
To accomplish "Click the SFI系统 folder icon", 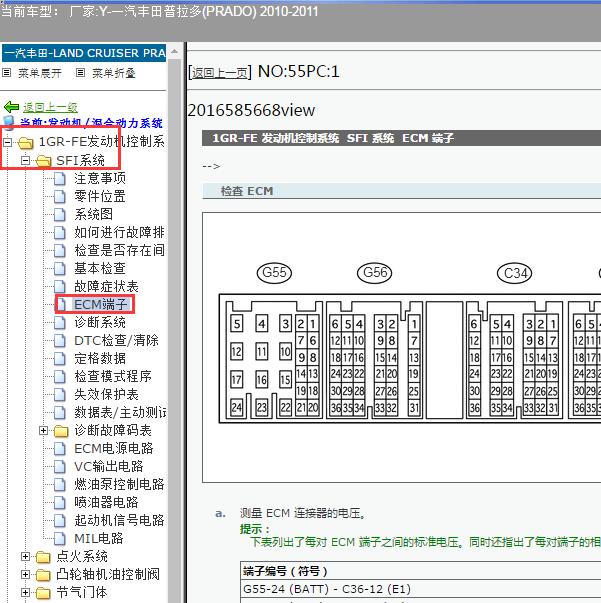I will click(x=43, y=161).
